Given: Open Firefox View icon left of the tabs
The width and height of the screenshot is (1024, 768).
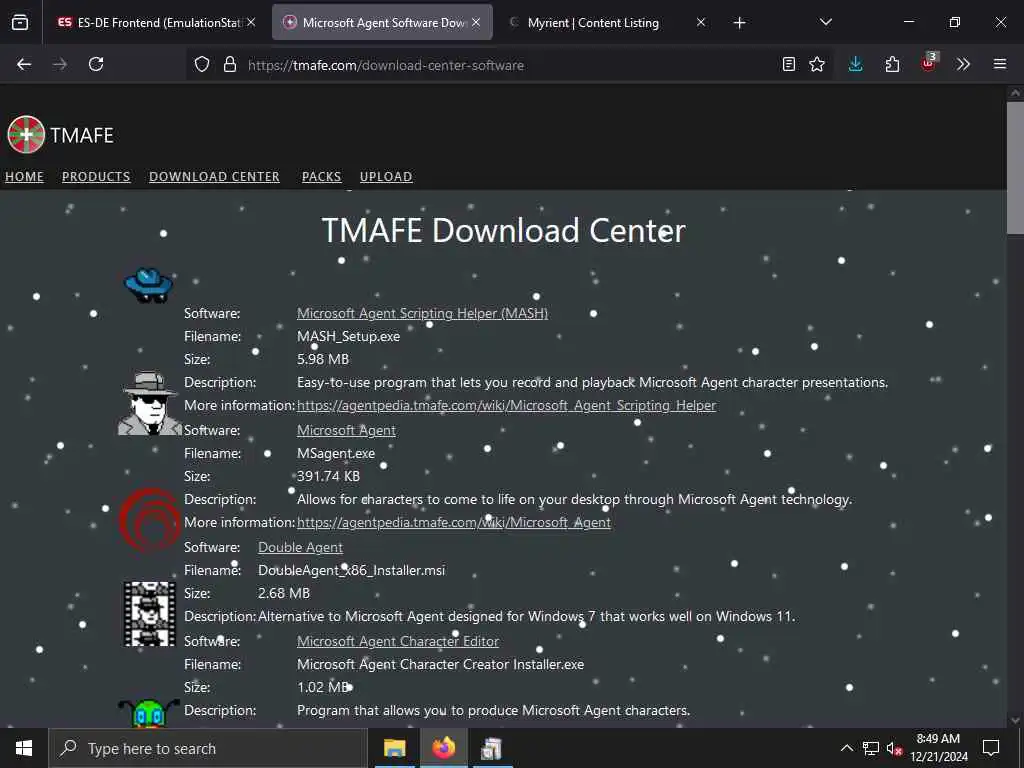Looking at the screenshot, I should coord(20,23).
